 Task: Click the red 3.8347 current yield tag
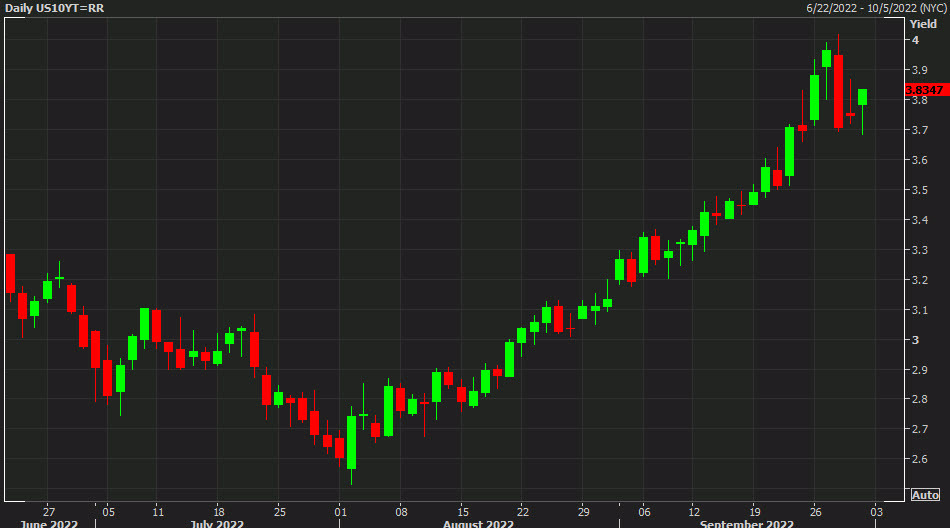pyautogui.click(x=925, y=90)
